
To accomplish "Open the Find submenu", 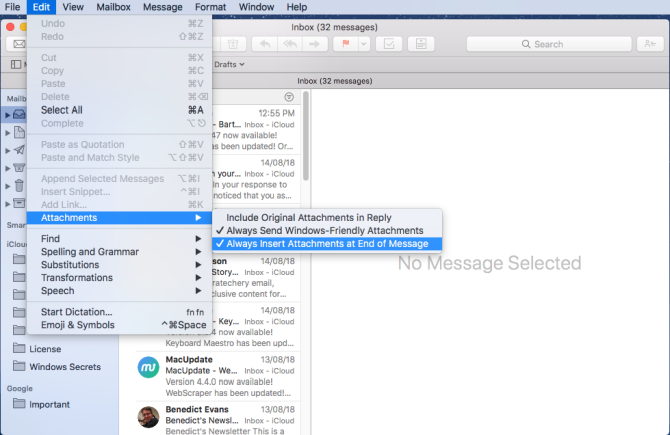I will tap(119, 238).
